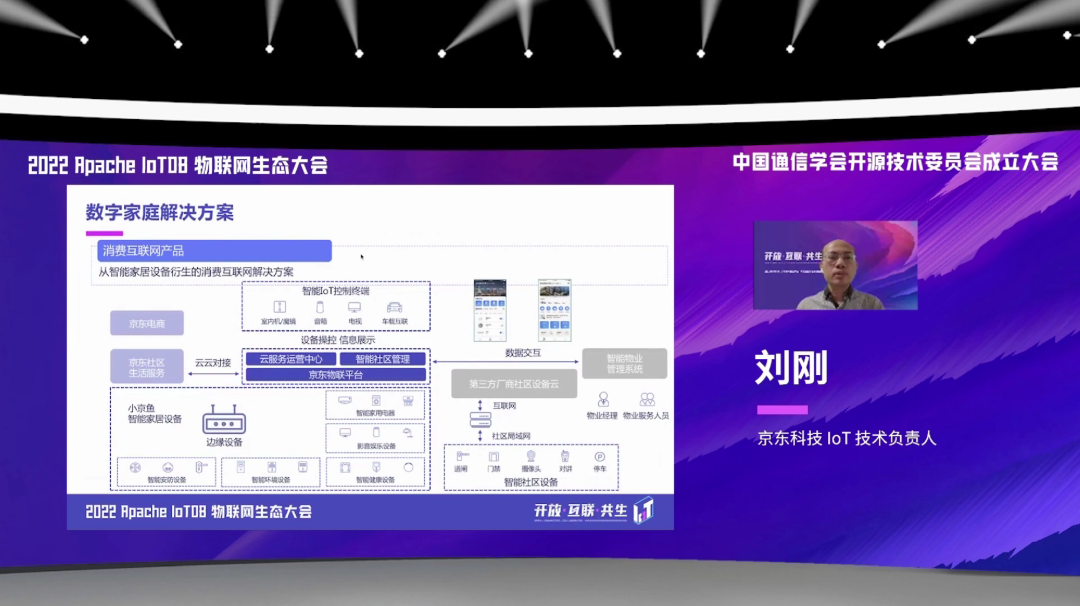1080x606 pixels.
Task: Click the 边缘设备 router icon
Action: [x=224, y=420]
